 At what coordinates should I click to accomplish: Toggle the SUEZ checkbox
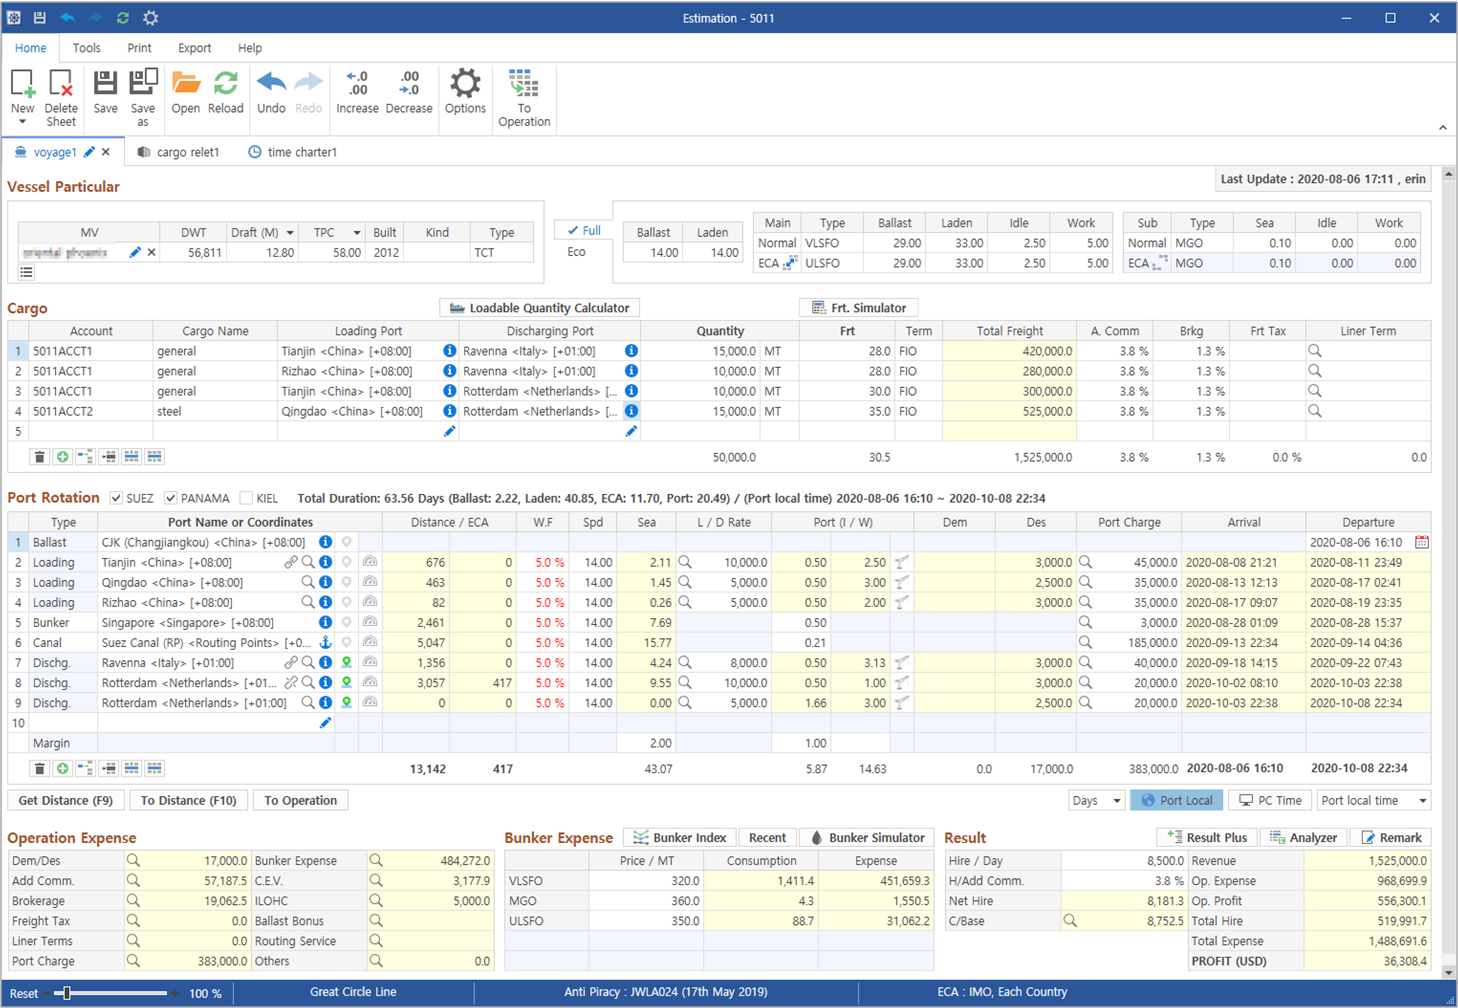[x=117, y=498]
